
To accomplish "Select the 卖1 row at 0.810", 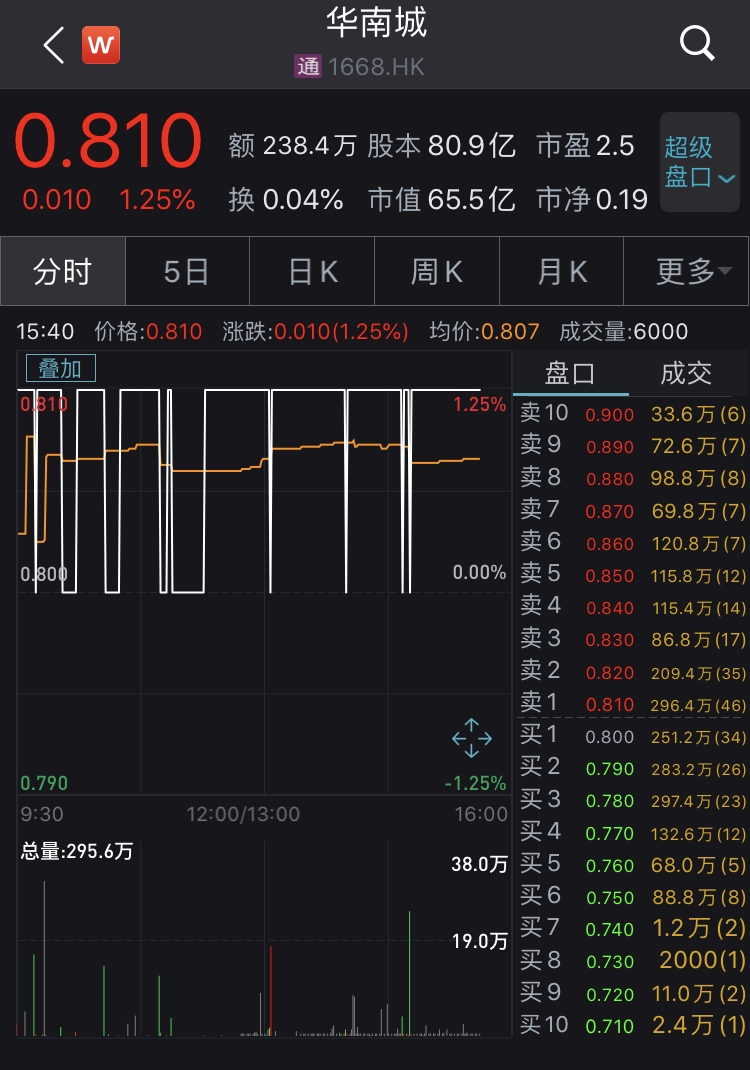I will coord(632,704).
